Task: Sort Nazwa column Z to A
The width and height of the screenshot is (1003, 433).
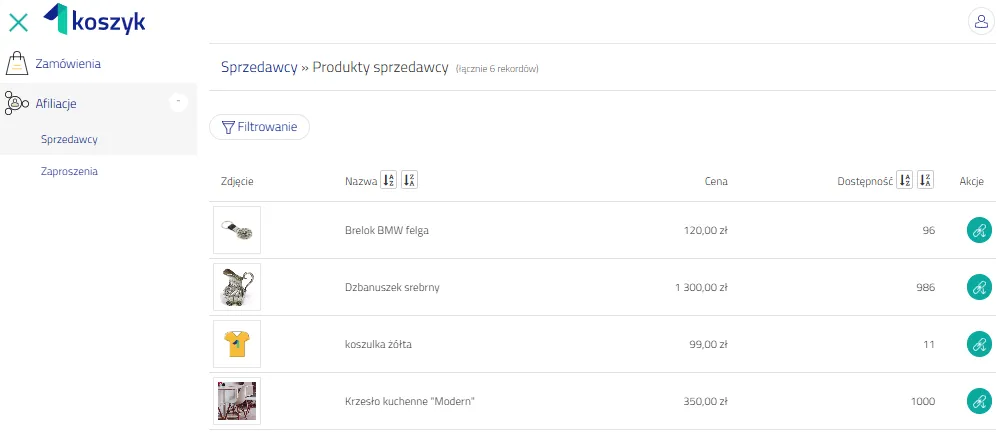Action: pyautogui.click(x=409, y=181)
